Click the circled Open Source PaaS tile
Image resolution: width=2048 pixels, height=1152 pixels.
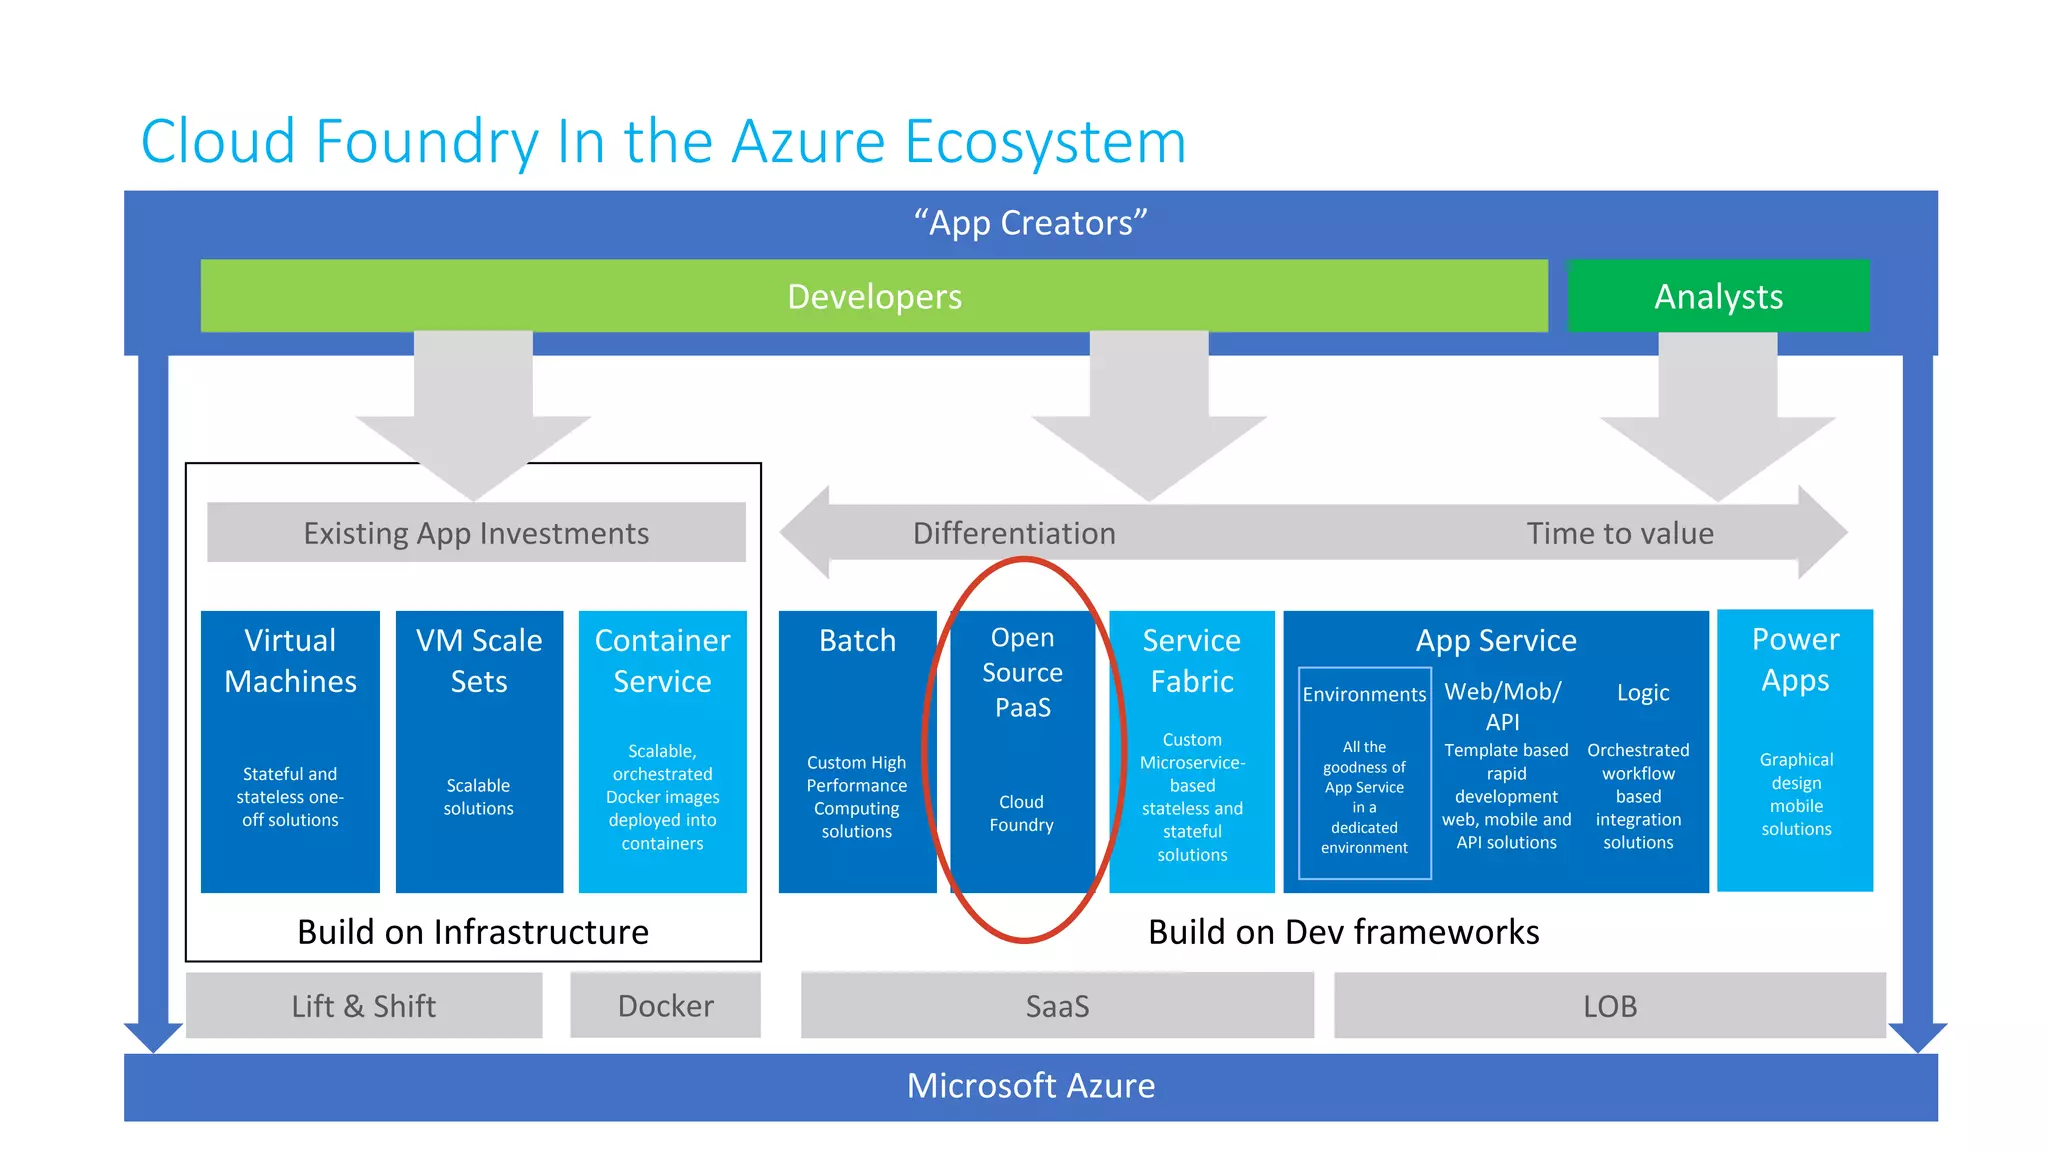pyautogui.click(x=1022, y=750)
